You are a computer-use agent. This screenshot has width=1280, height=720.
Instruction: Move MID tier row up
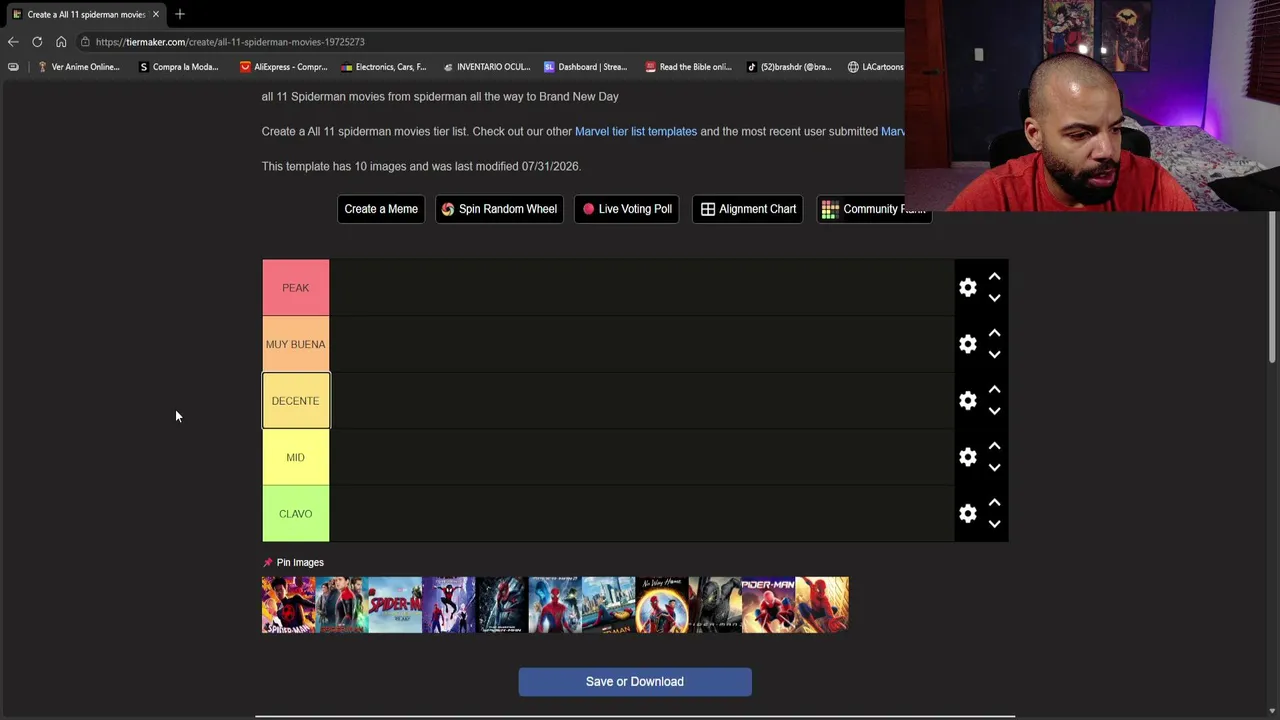[994, 446]
